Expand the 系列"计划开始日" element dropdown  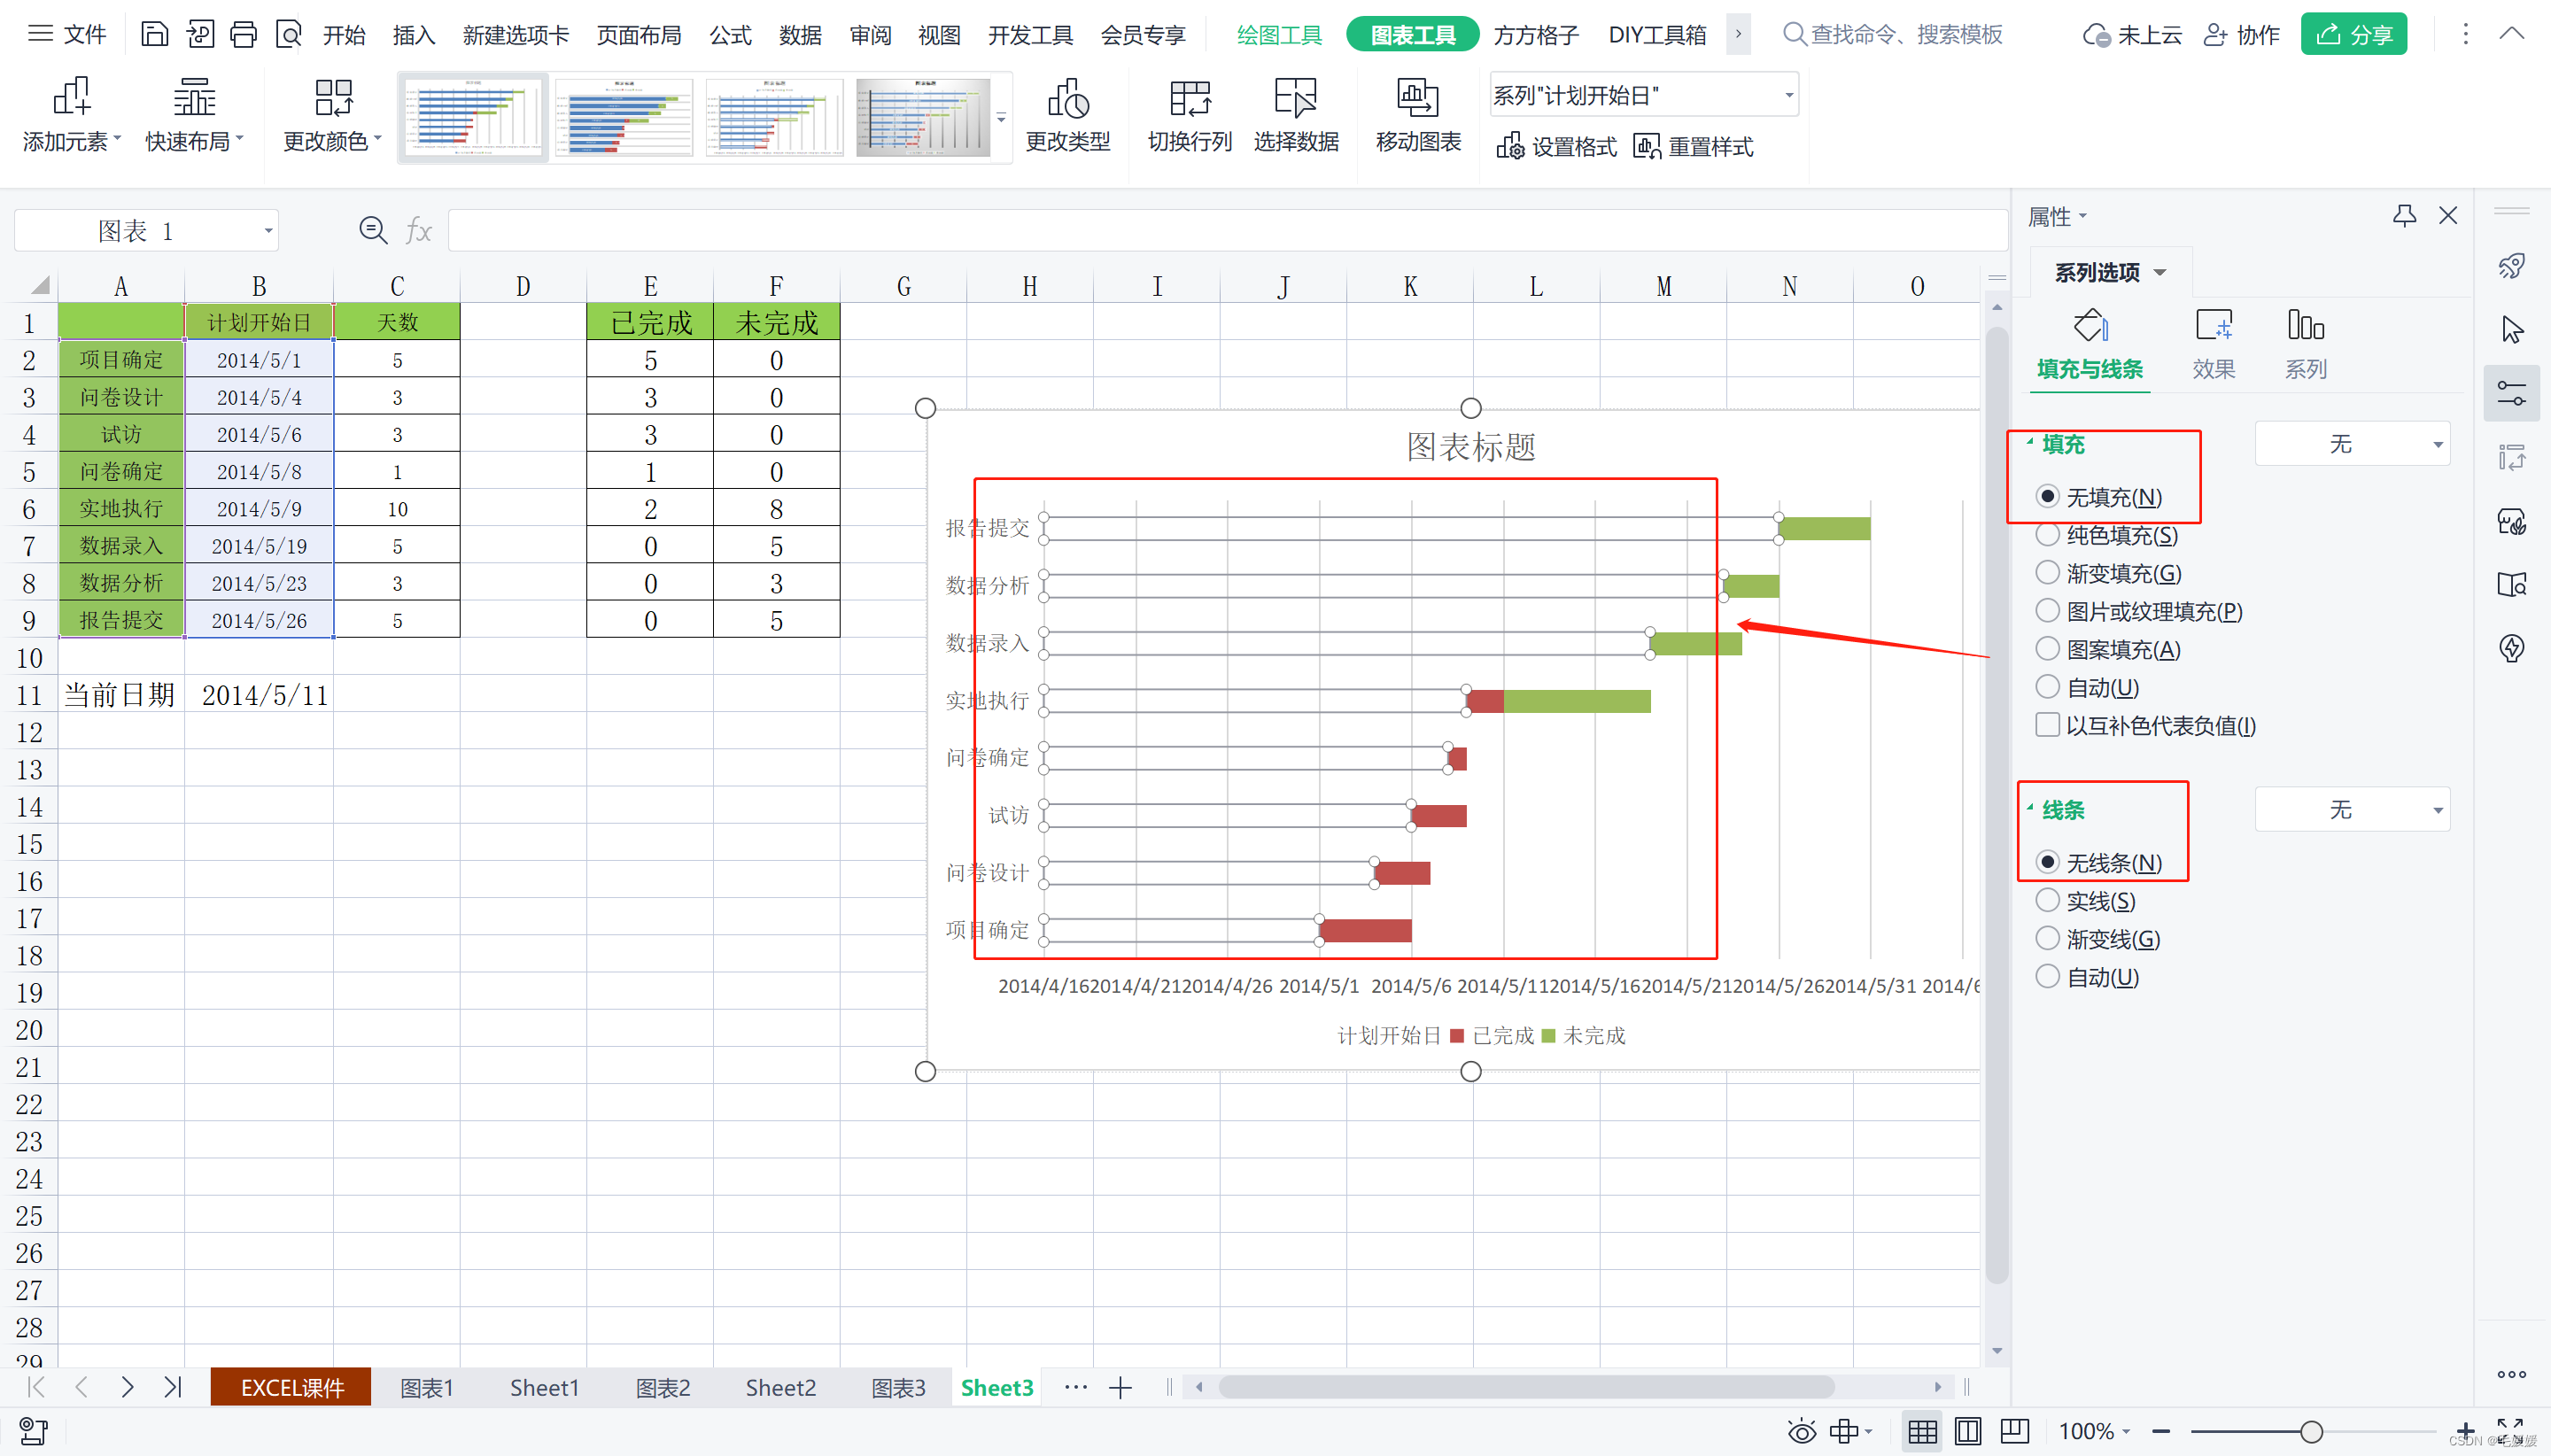[x=1788, y=96]
